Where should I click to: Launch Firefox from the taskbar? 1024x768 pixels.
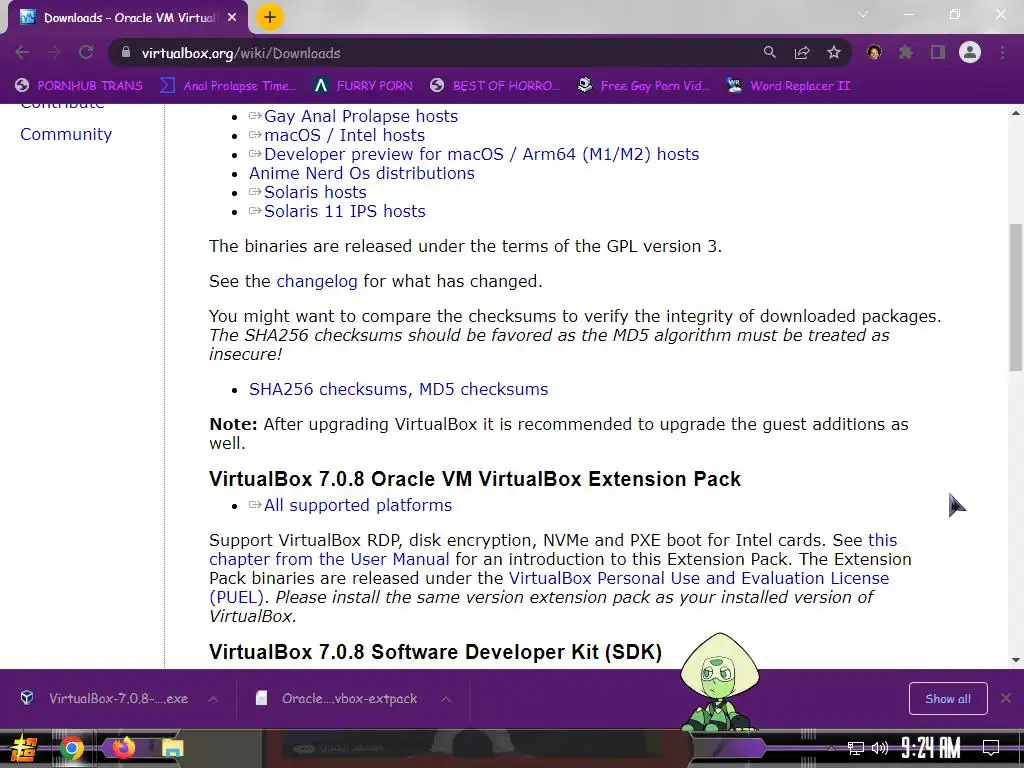tap(123, 748)
